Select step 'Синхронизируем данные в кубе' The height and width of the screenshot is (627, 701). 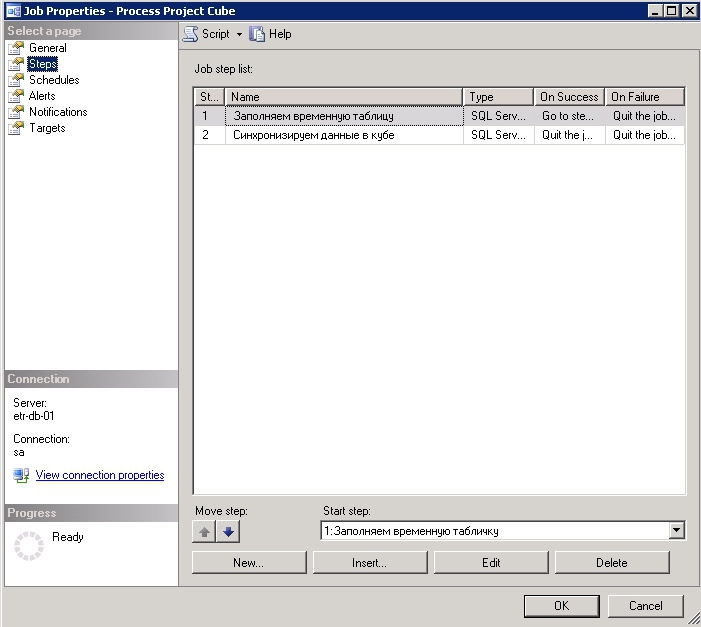(x=344, y=135)
